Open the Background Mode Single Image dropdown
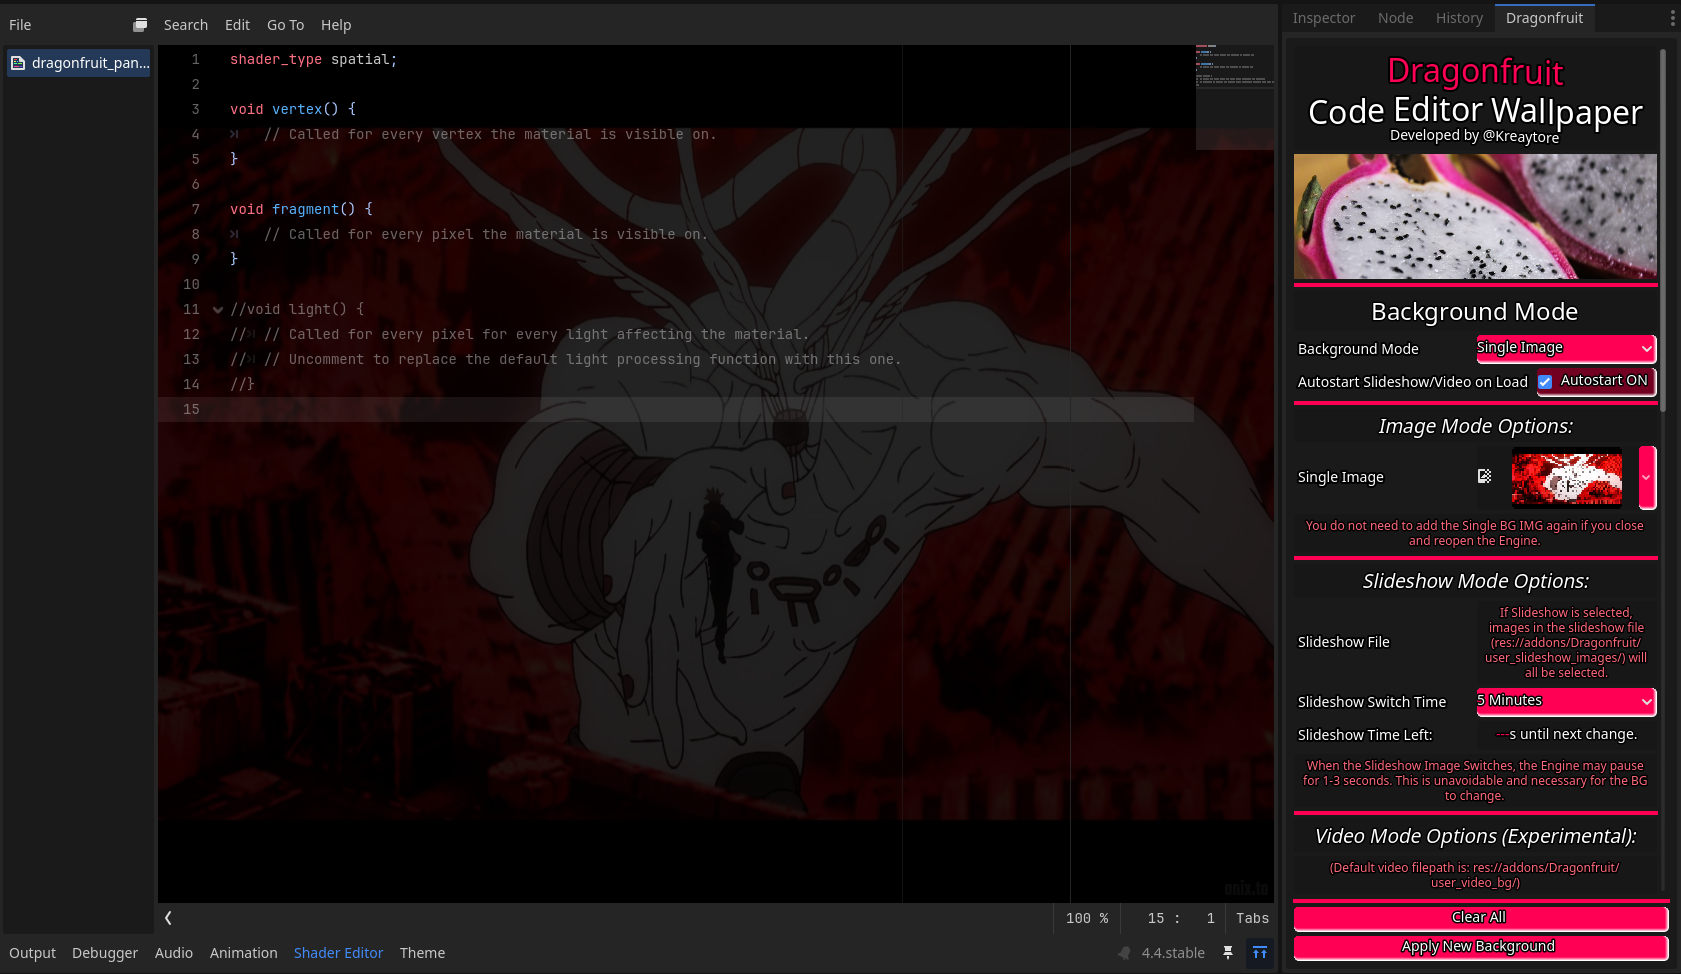1681x974 pixels. [x=1566, y=348]
